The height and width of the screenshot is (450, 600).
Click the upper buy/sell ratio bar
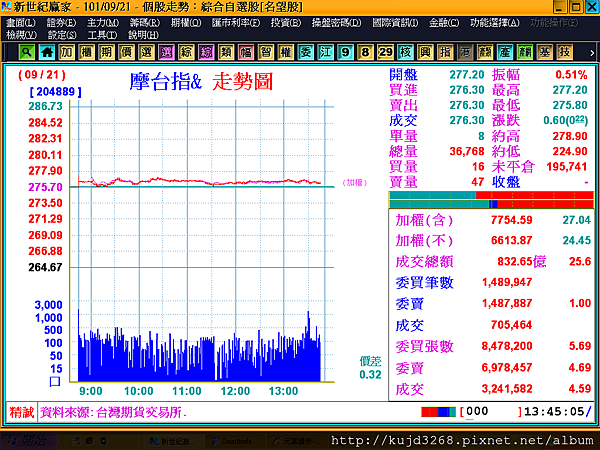(491, 196)
